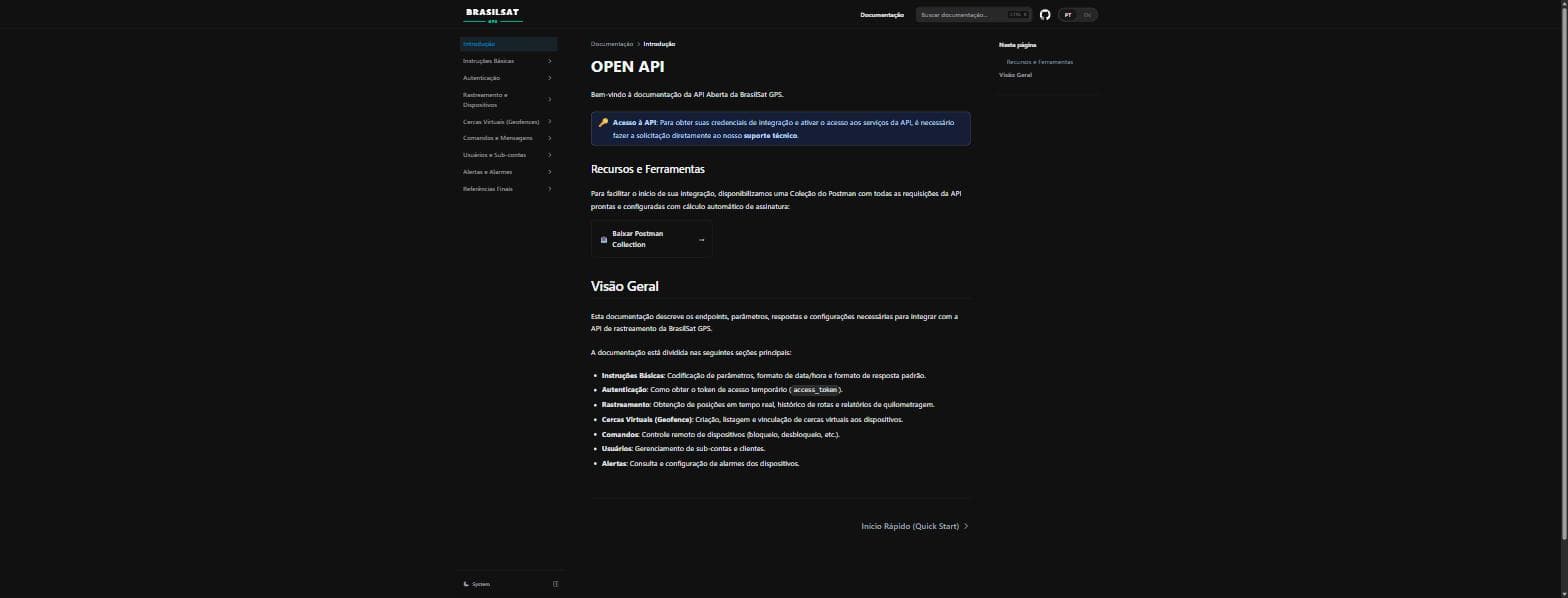The width and height of the screenshot is (1568, 598).
Task: Follow the suporte técnico link
Action: coord(770,135)
